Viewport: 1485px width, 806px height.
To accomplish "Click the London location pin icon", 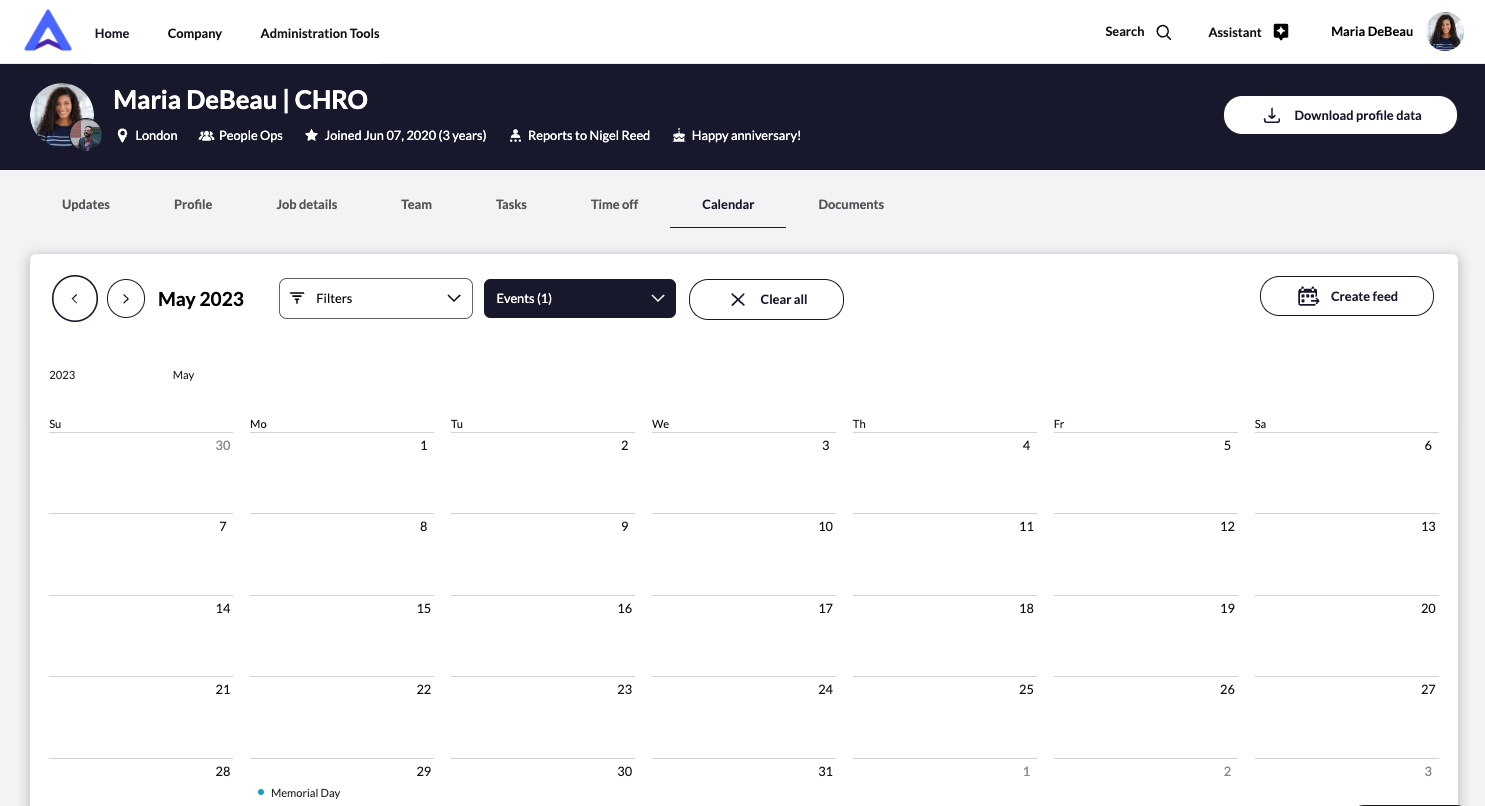I will point(123,136).
